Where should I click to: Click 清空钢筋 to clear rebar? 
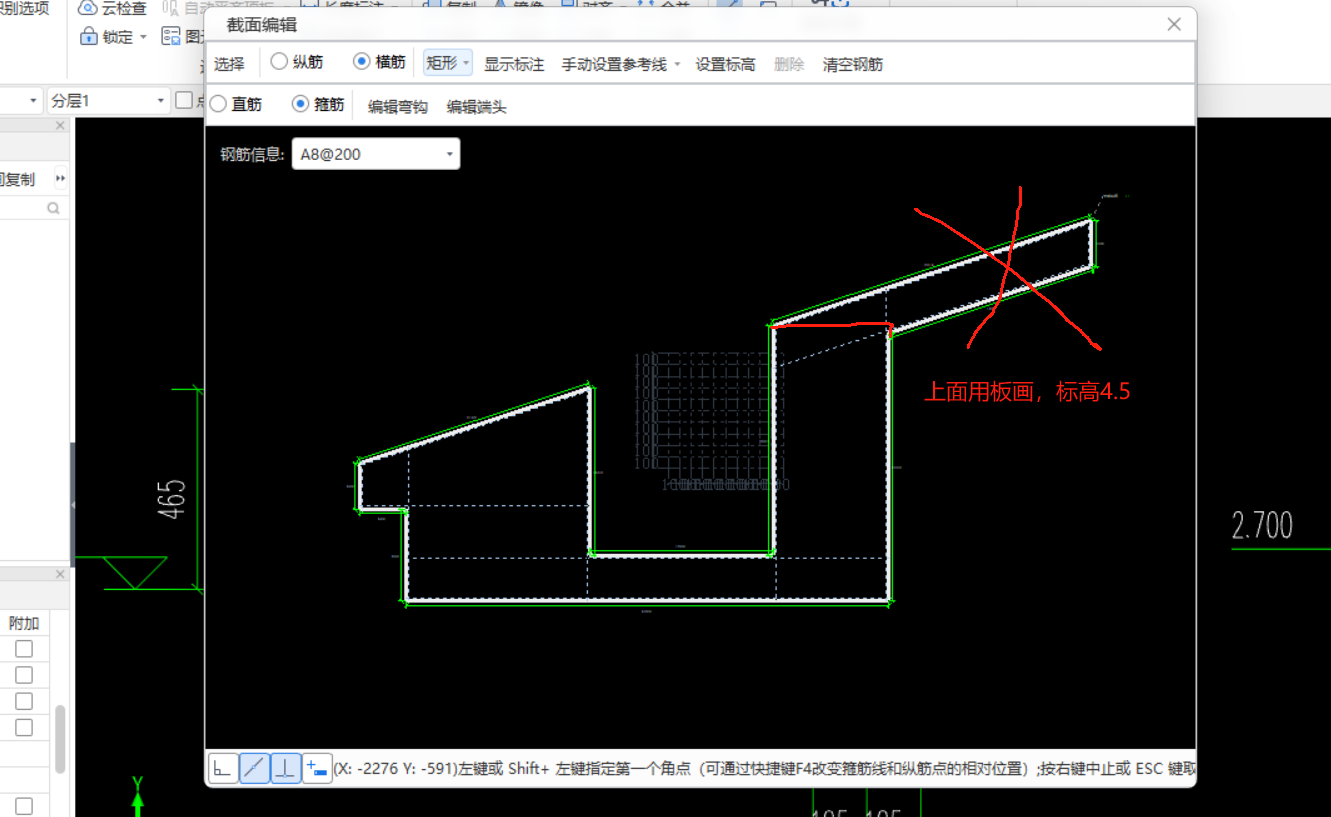tap(853, 64)
